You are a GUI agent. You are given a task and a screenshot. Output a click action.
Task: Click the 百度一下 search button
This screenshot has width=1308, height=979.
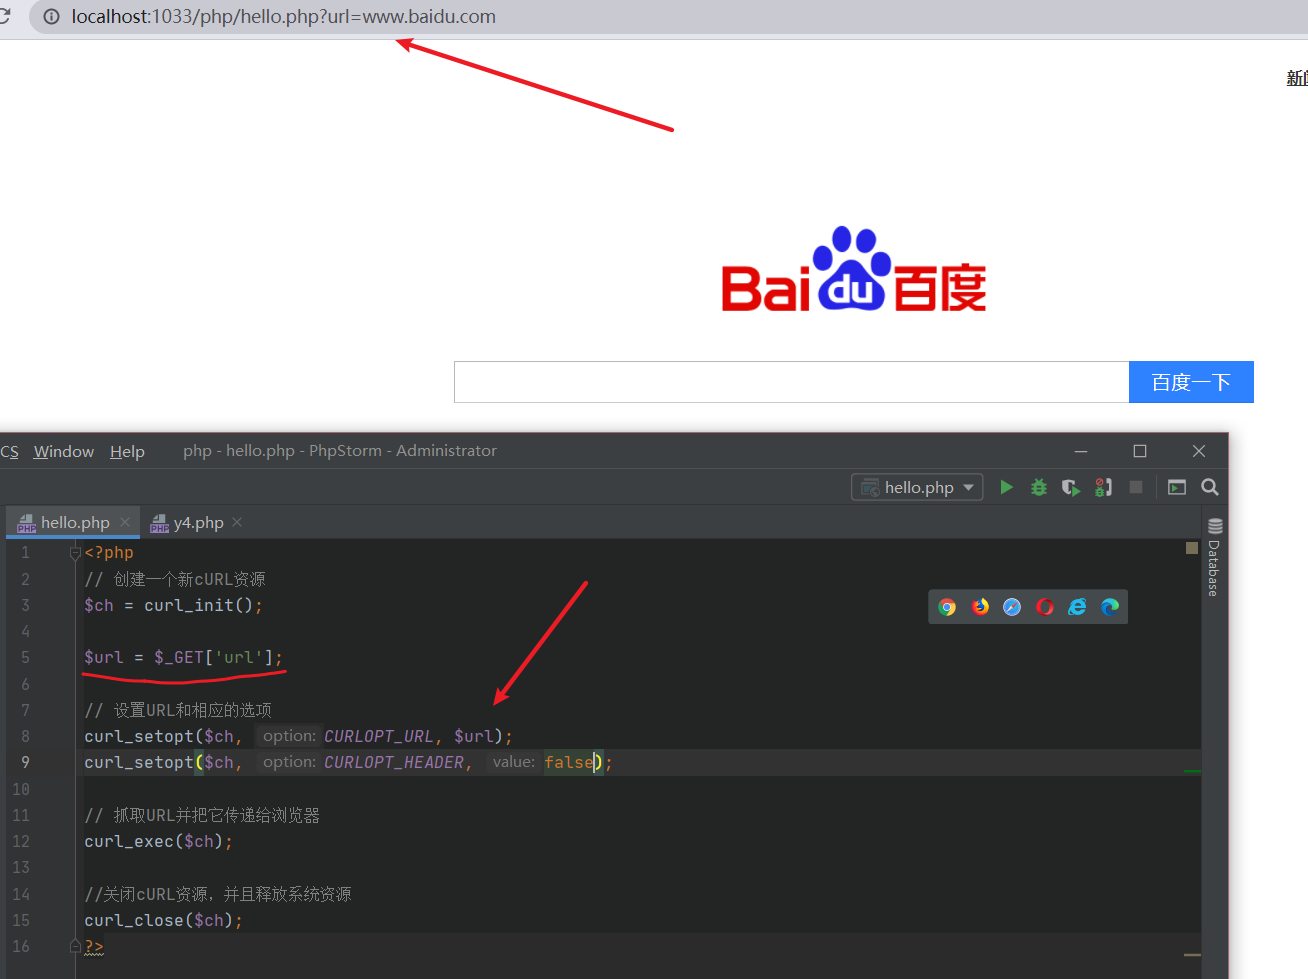click(x=1191, y=382)
